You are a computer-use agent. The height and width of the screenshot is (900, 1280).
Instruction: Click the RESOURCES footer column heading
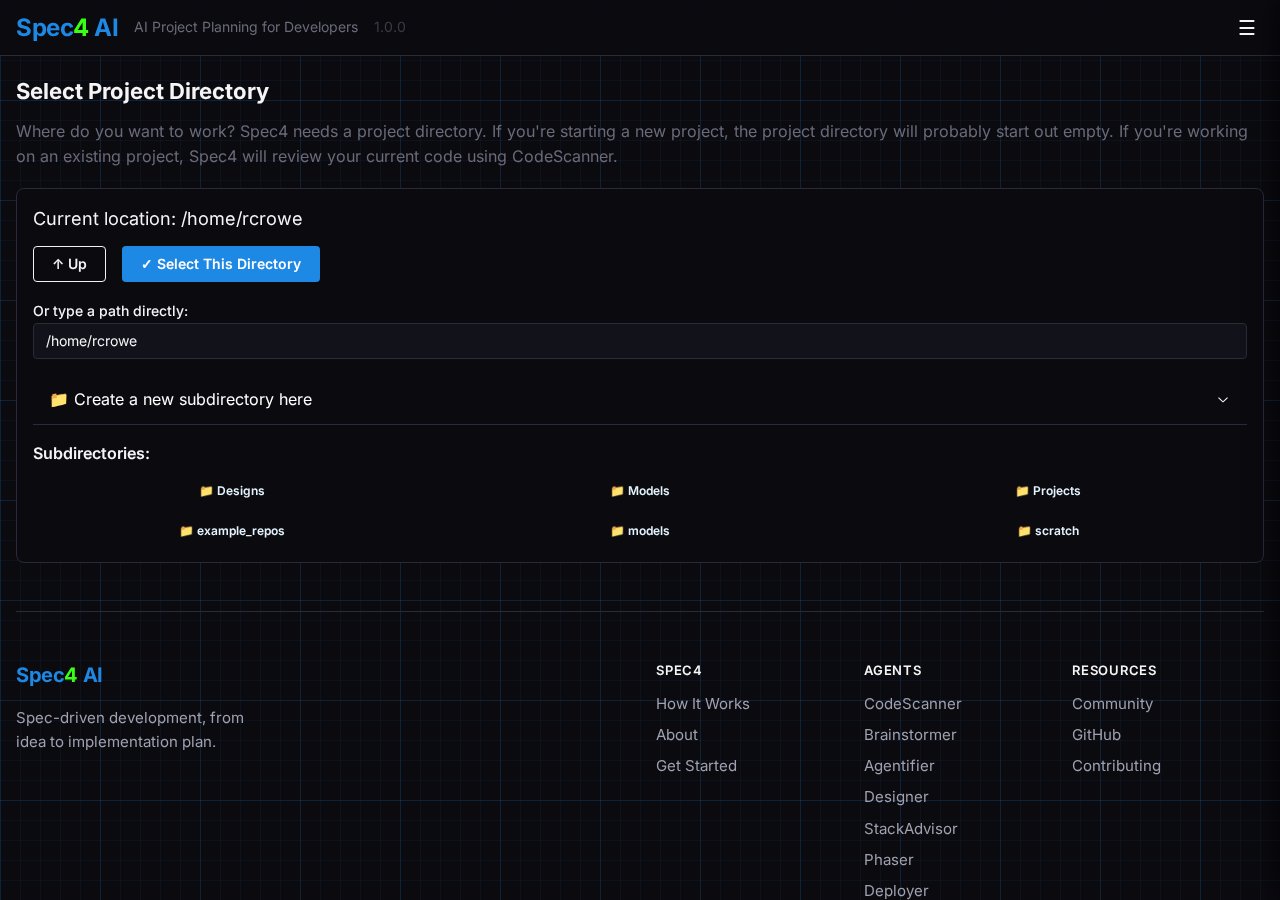pyautogui.click(x=1114, y=670)
